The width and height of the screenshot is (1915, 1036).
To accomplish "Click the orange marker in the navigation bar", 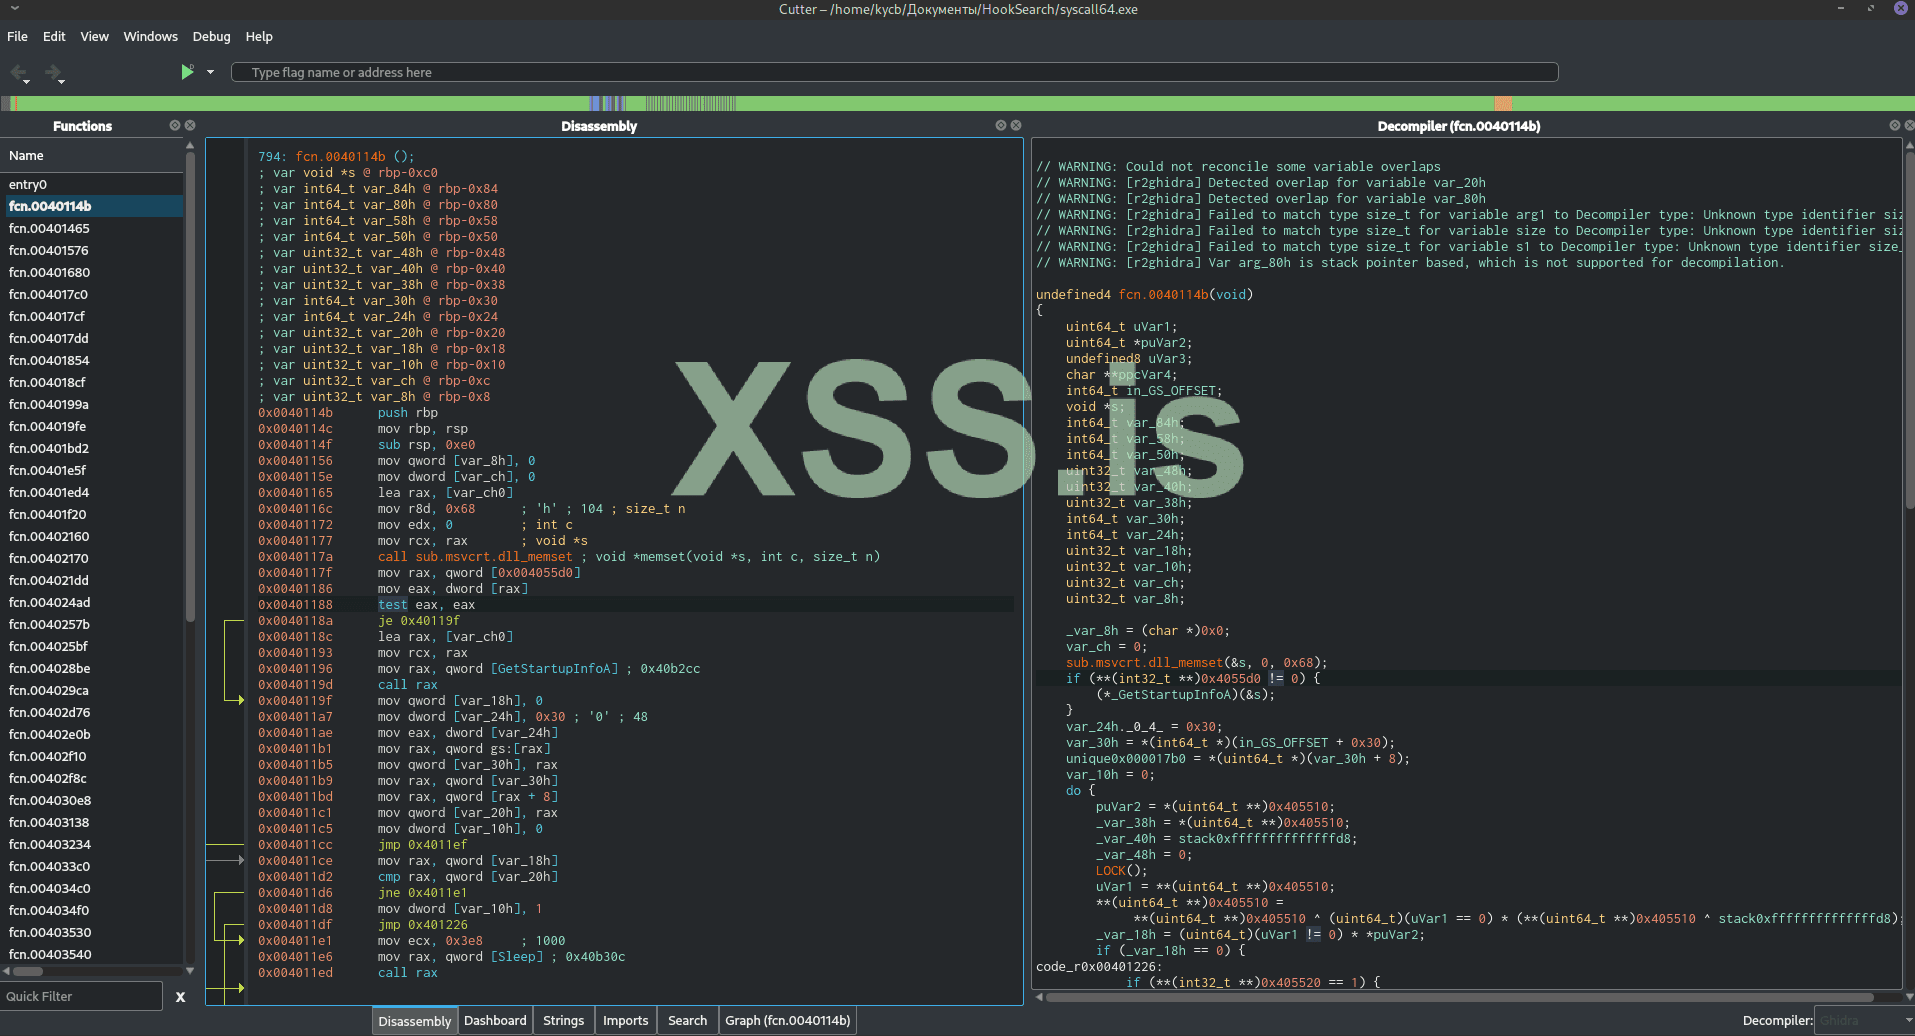I will (1503, 103).
